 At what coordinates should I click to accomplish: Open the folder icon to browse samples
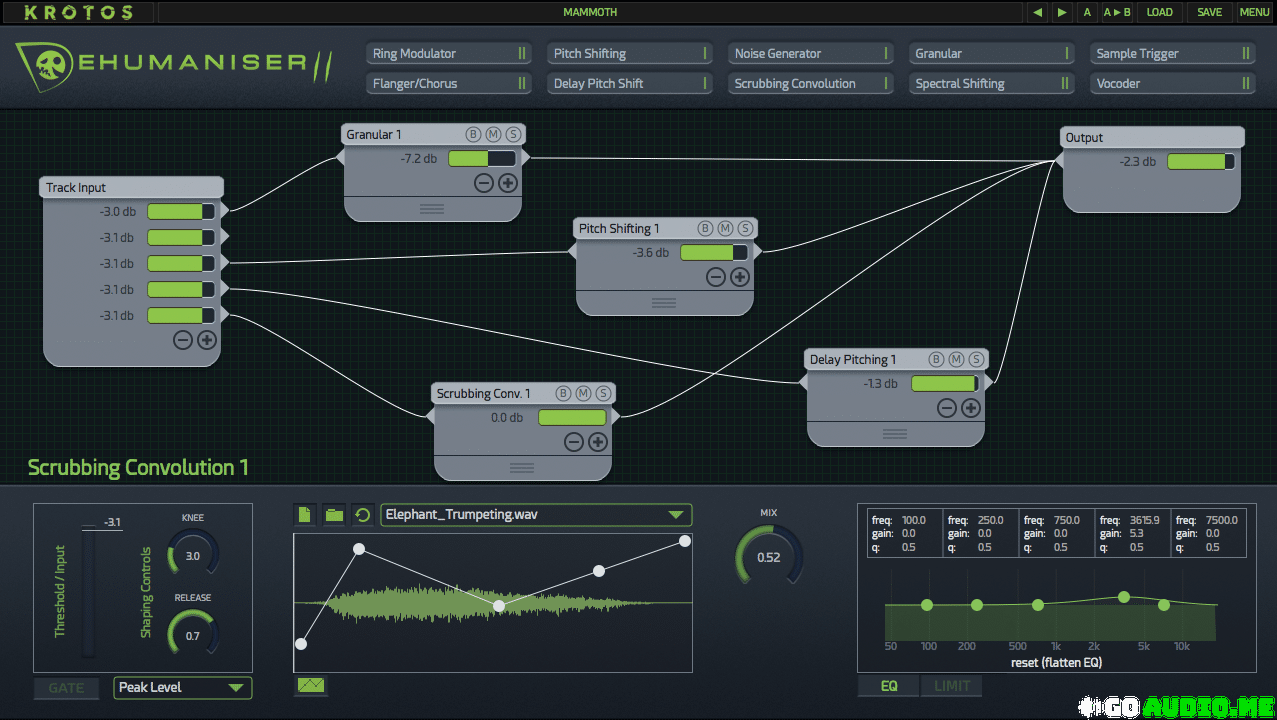334,515
